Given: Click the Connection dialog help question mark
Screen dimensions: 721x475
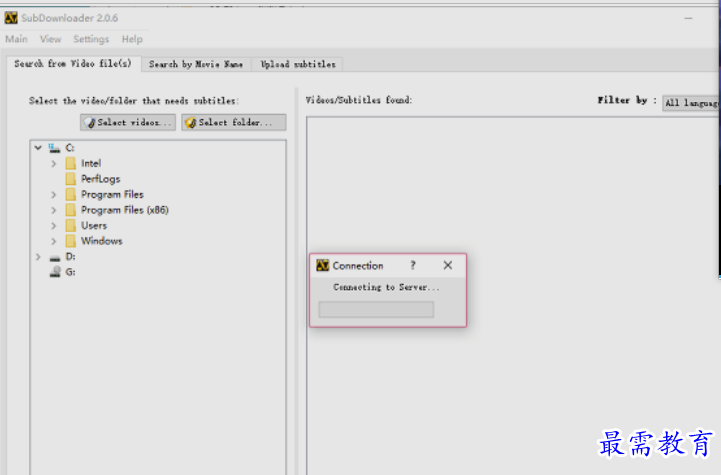Looking at the screenshot, I should coord(413,265).
